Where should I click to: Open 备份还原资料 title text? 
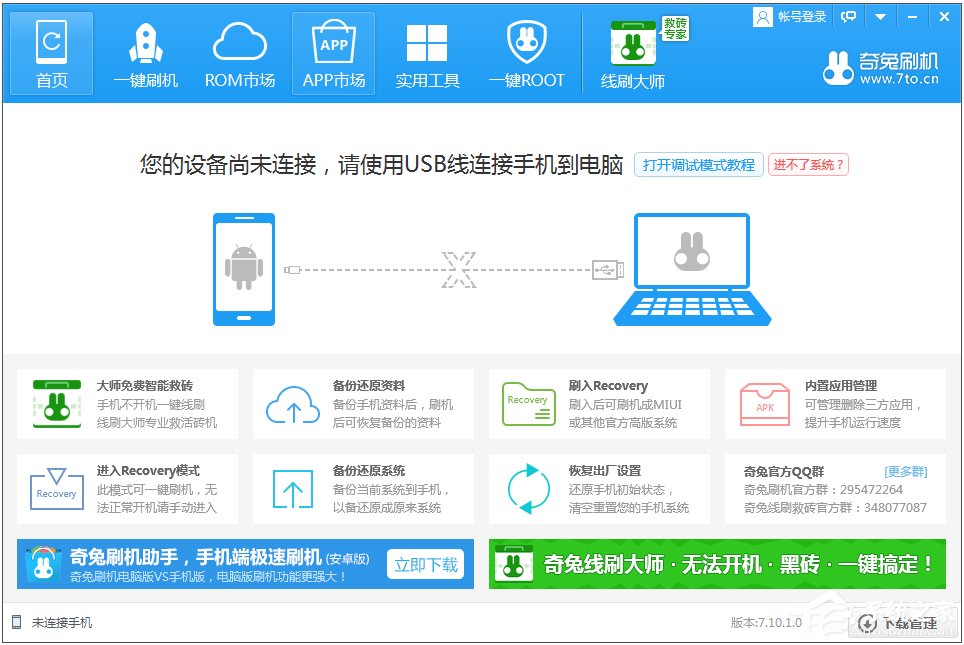[369, 386]
